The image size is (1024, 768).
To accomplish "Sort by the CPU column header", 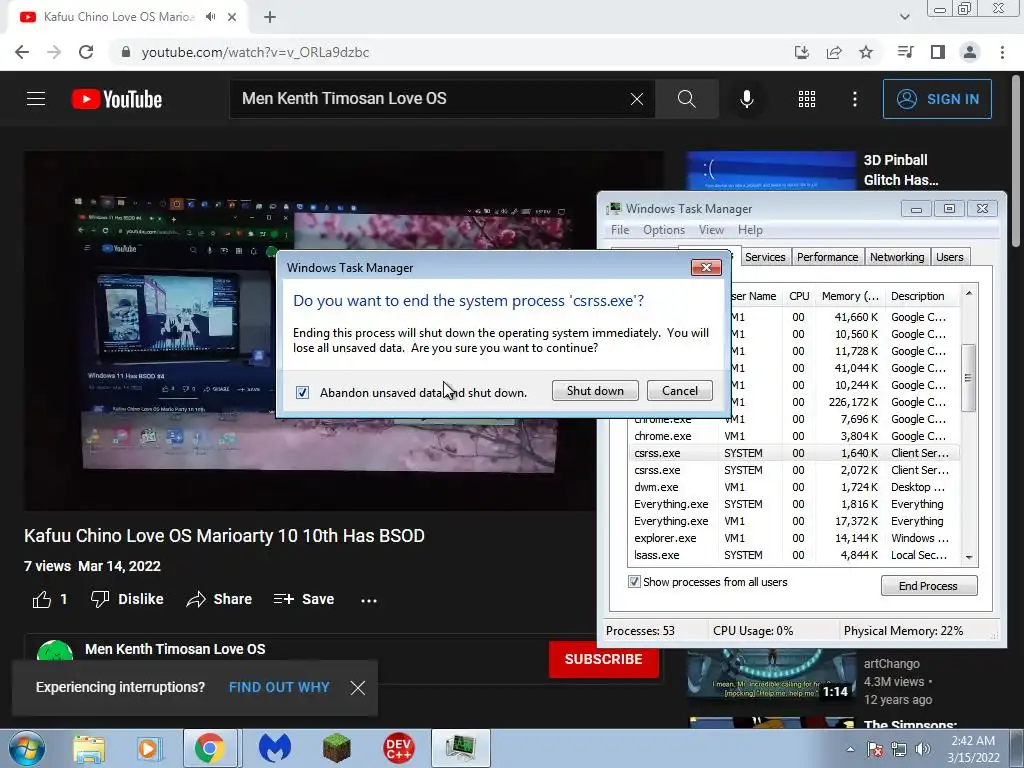I will [x=799, y=296].
